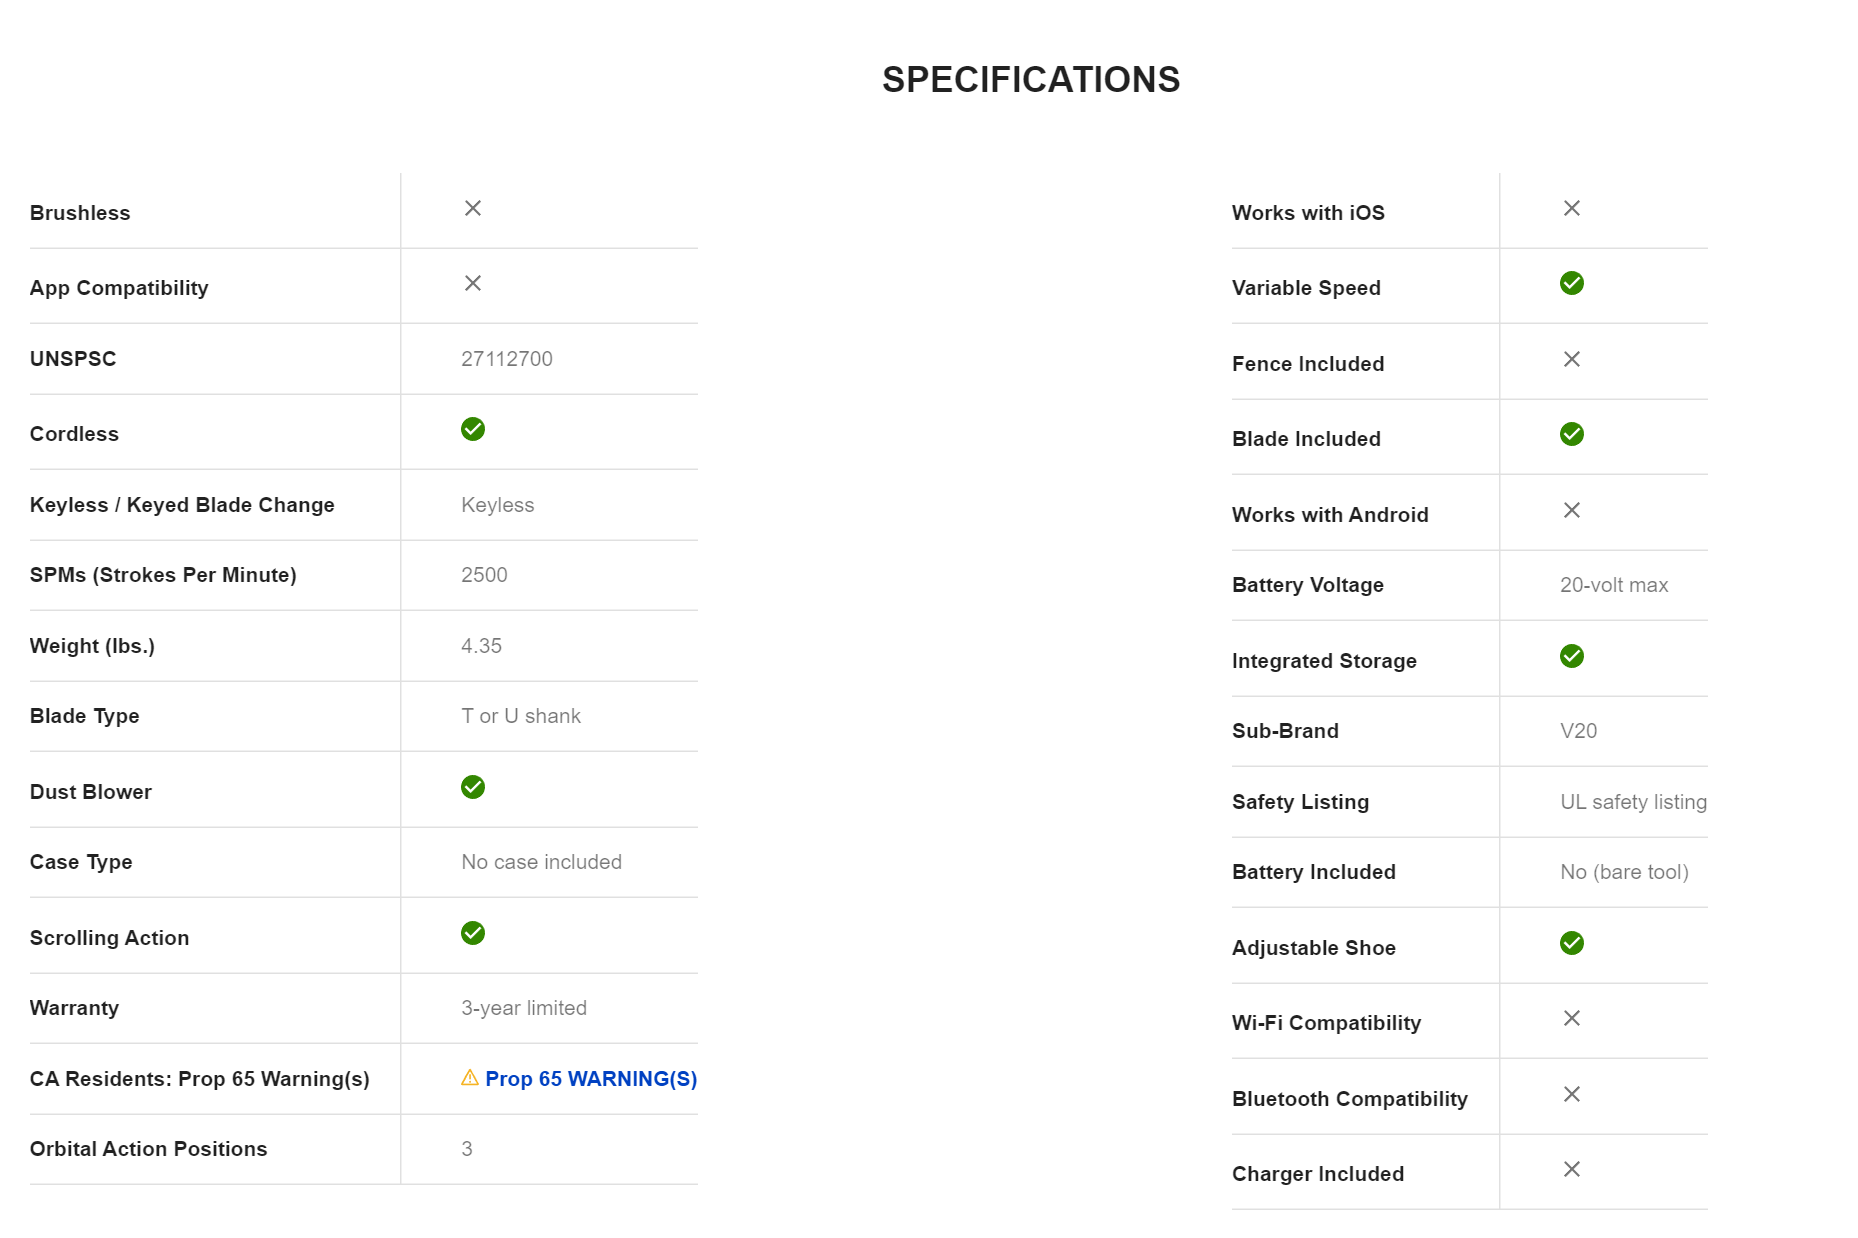Click the Scrolling Action green checkmark
This screenshot has width=1858, height=1238.
(473, 933)
